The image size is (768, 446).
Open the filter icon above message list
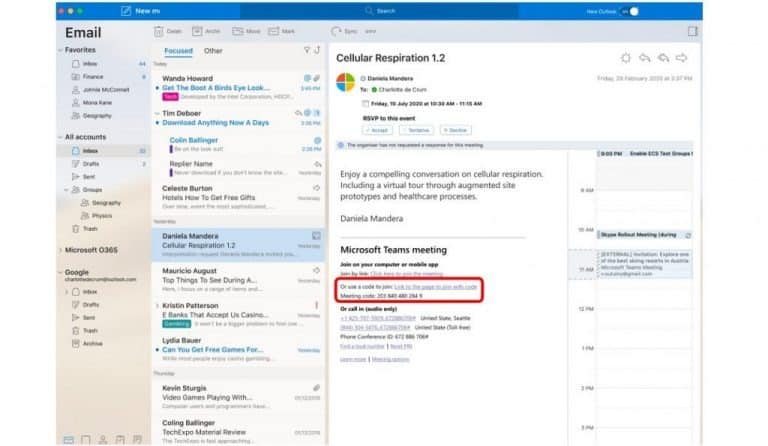pos(306,50)
